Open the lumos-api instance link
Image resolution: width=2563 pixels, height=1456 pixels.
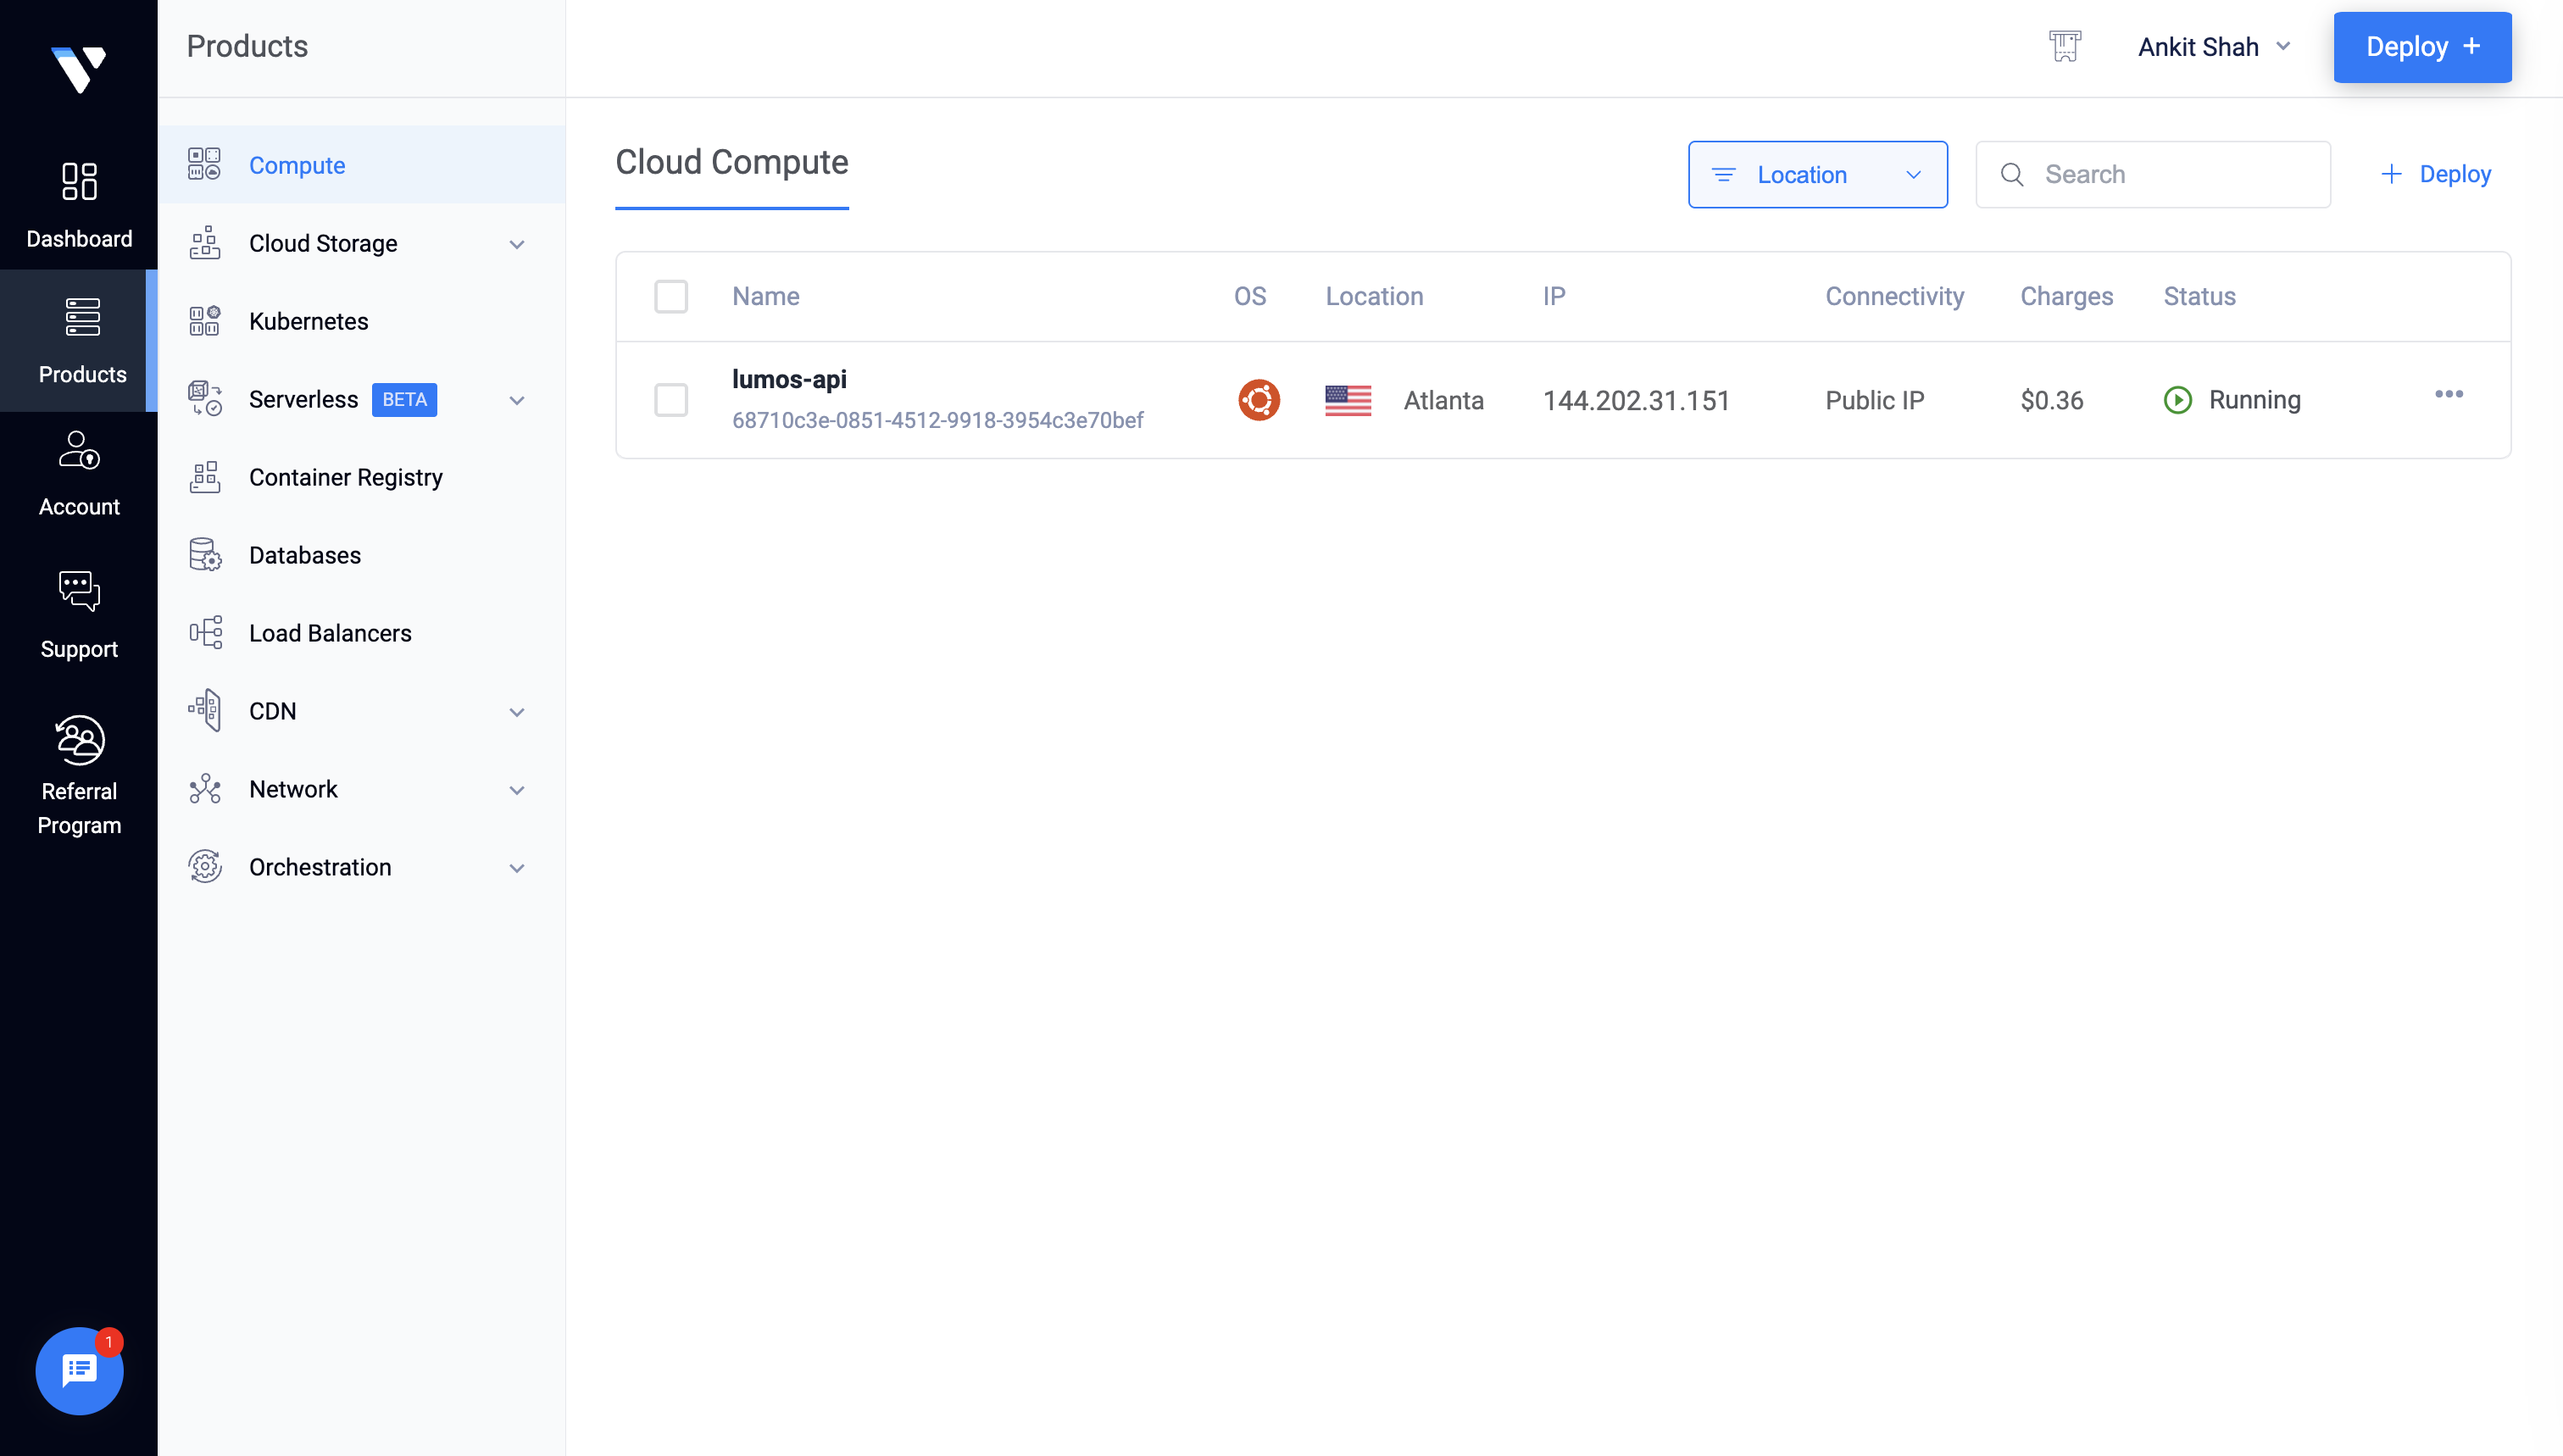click(x=788, y=380)
